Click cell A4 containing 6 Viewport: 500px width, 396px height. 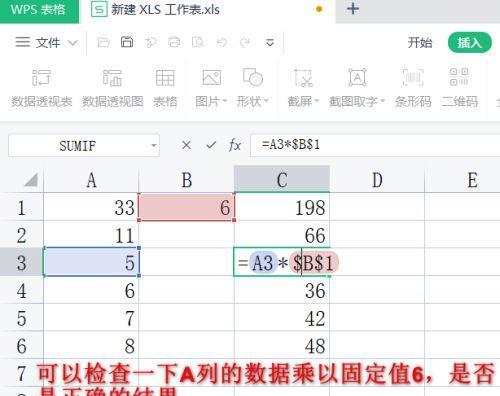91,290
